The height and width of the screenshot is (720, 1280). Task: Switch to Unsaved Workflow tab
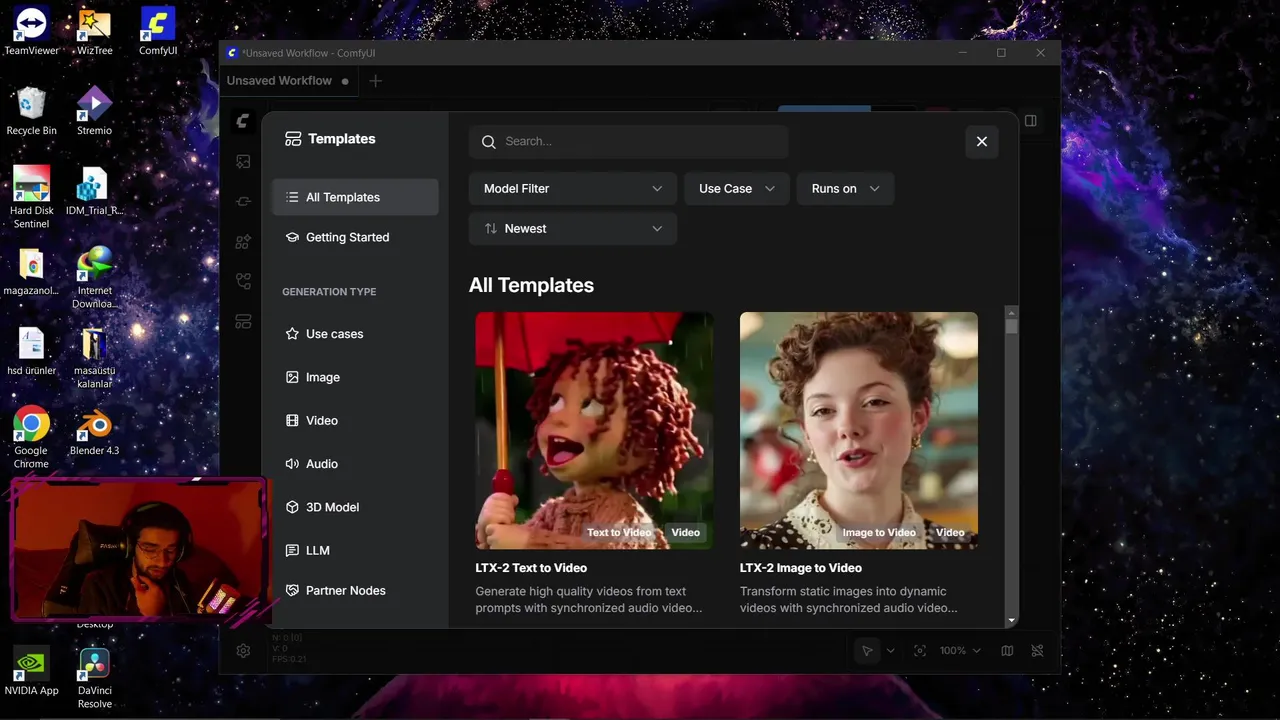pos(287,81)
